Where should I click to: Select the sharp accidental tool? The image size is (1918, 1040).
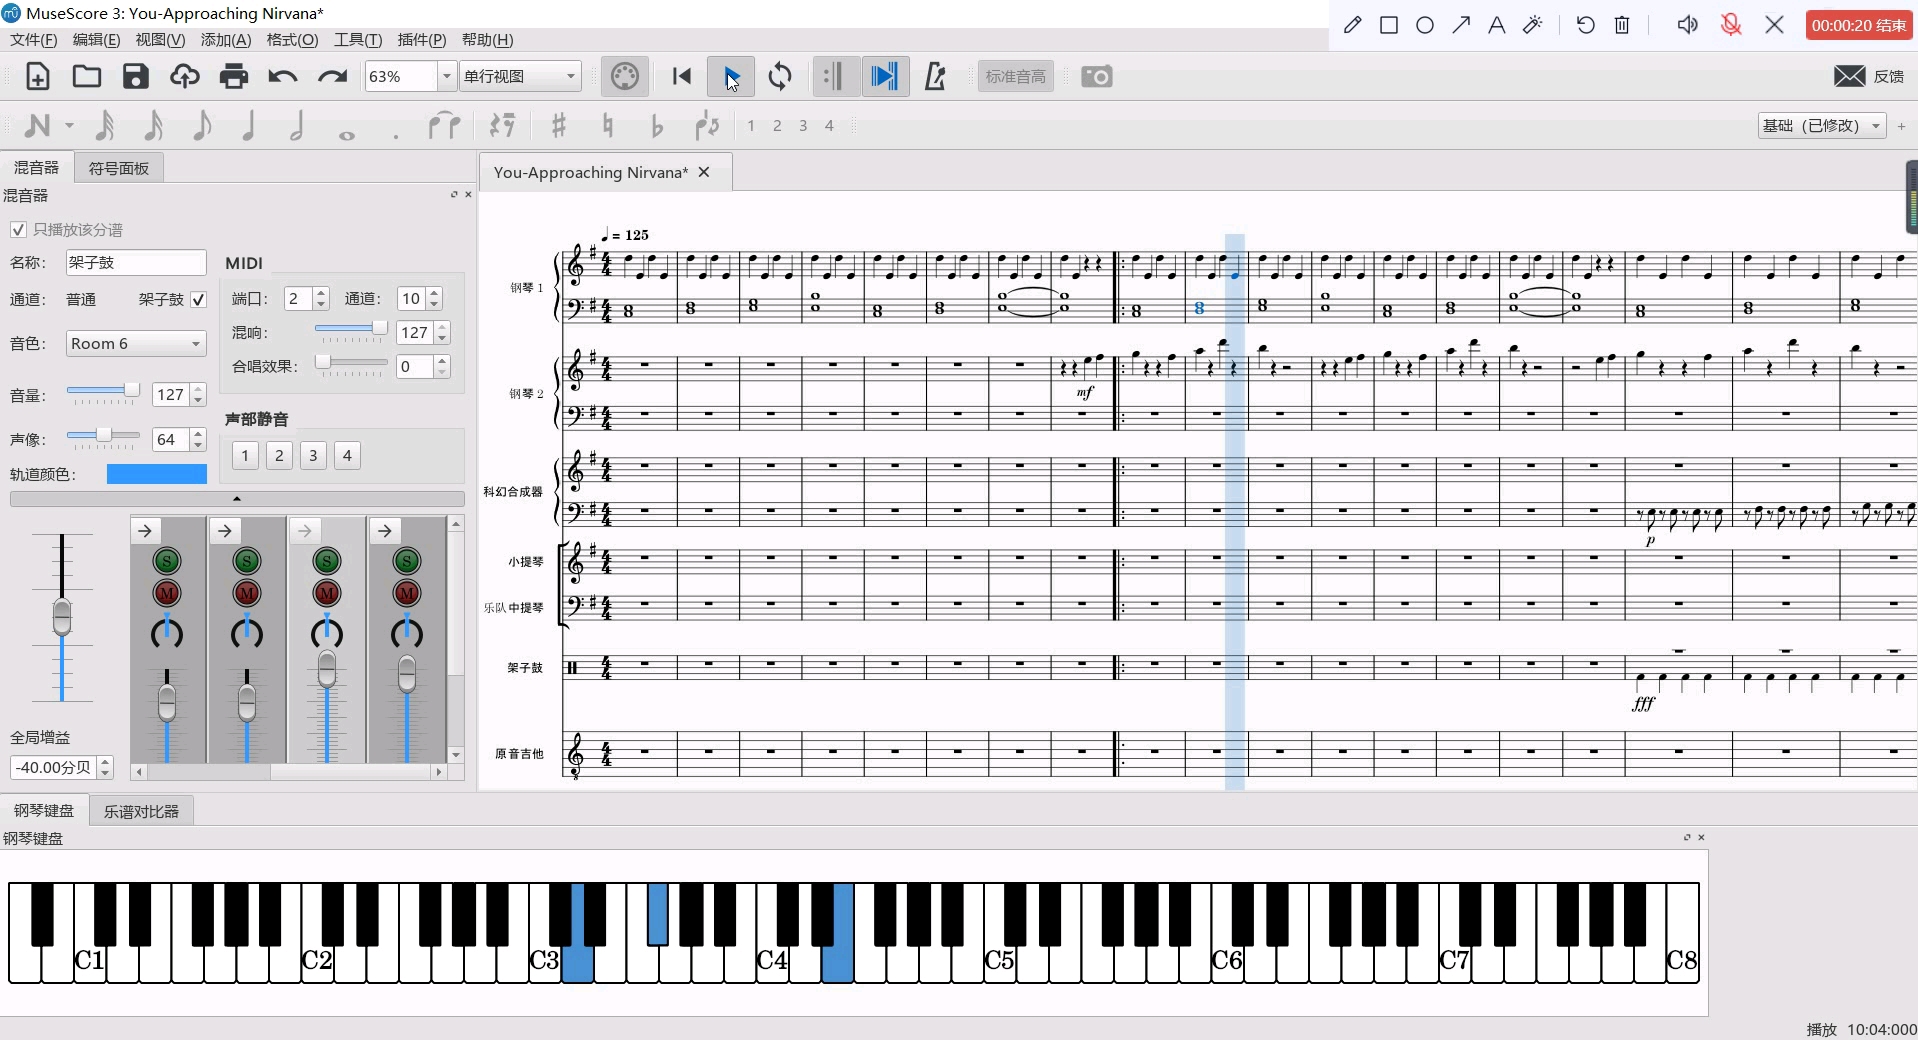(559, 125)
